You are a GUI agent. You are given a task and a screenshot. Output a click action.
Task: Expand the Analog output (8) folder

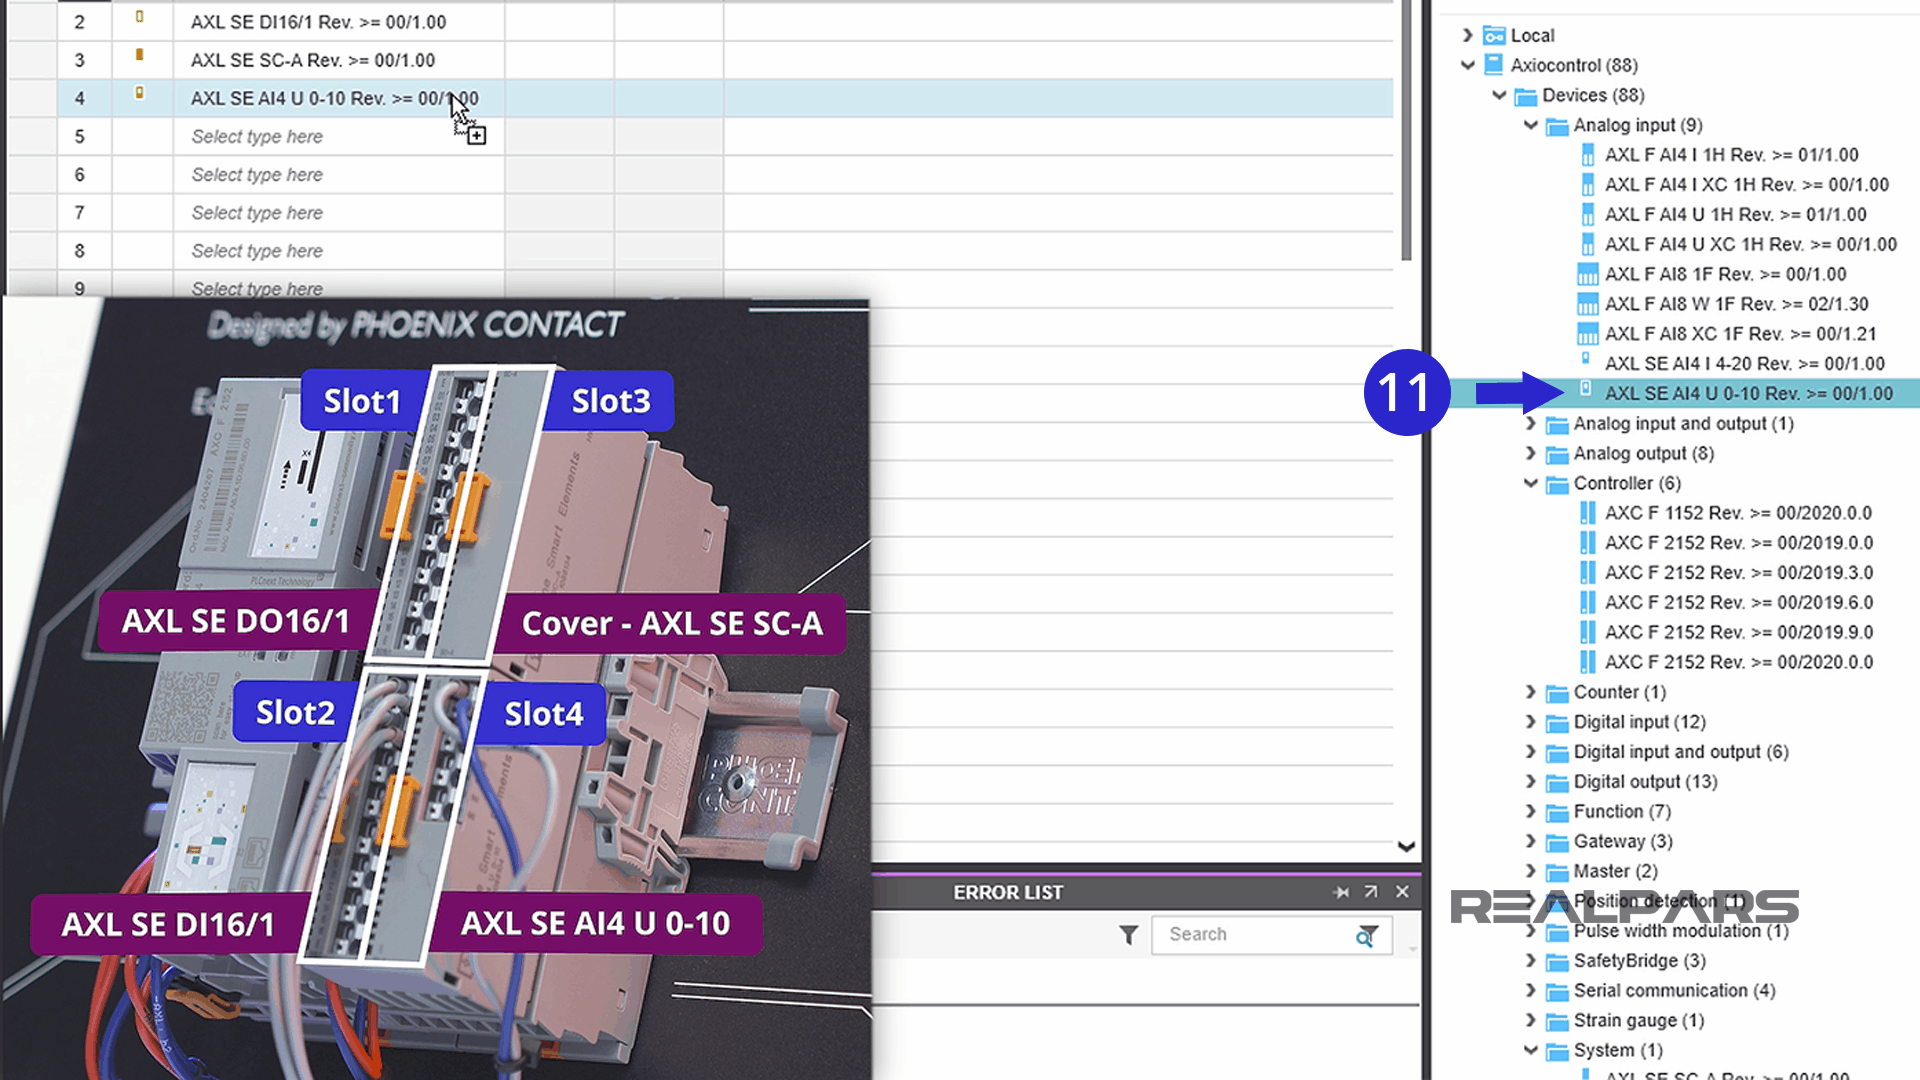coord(1530,453)
